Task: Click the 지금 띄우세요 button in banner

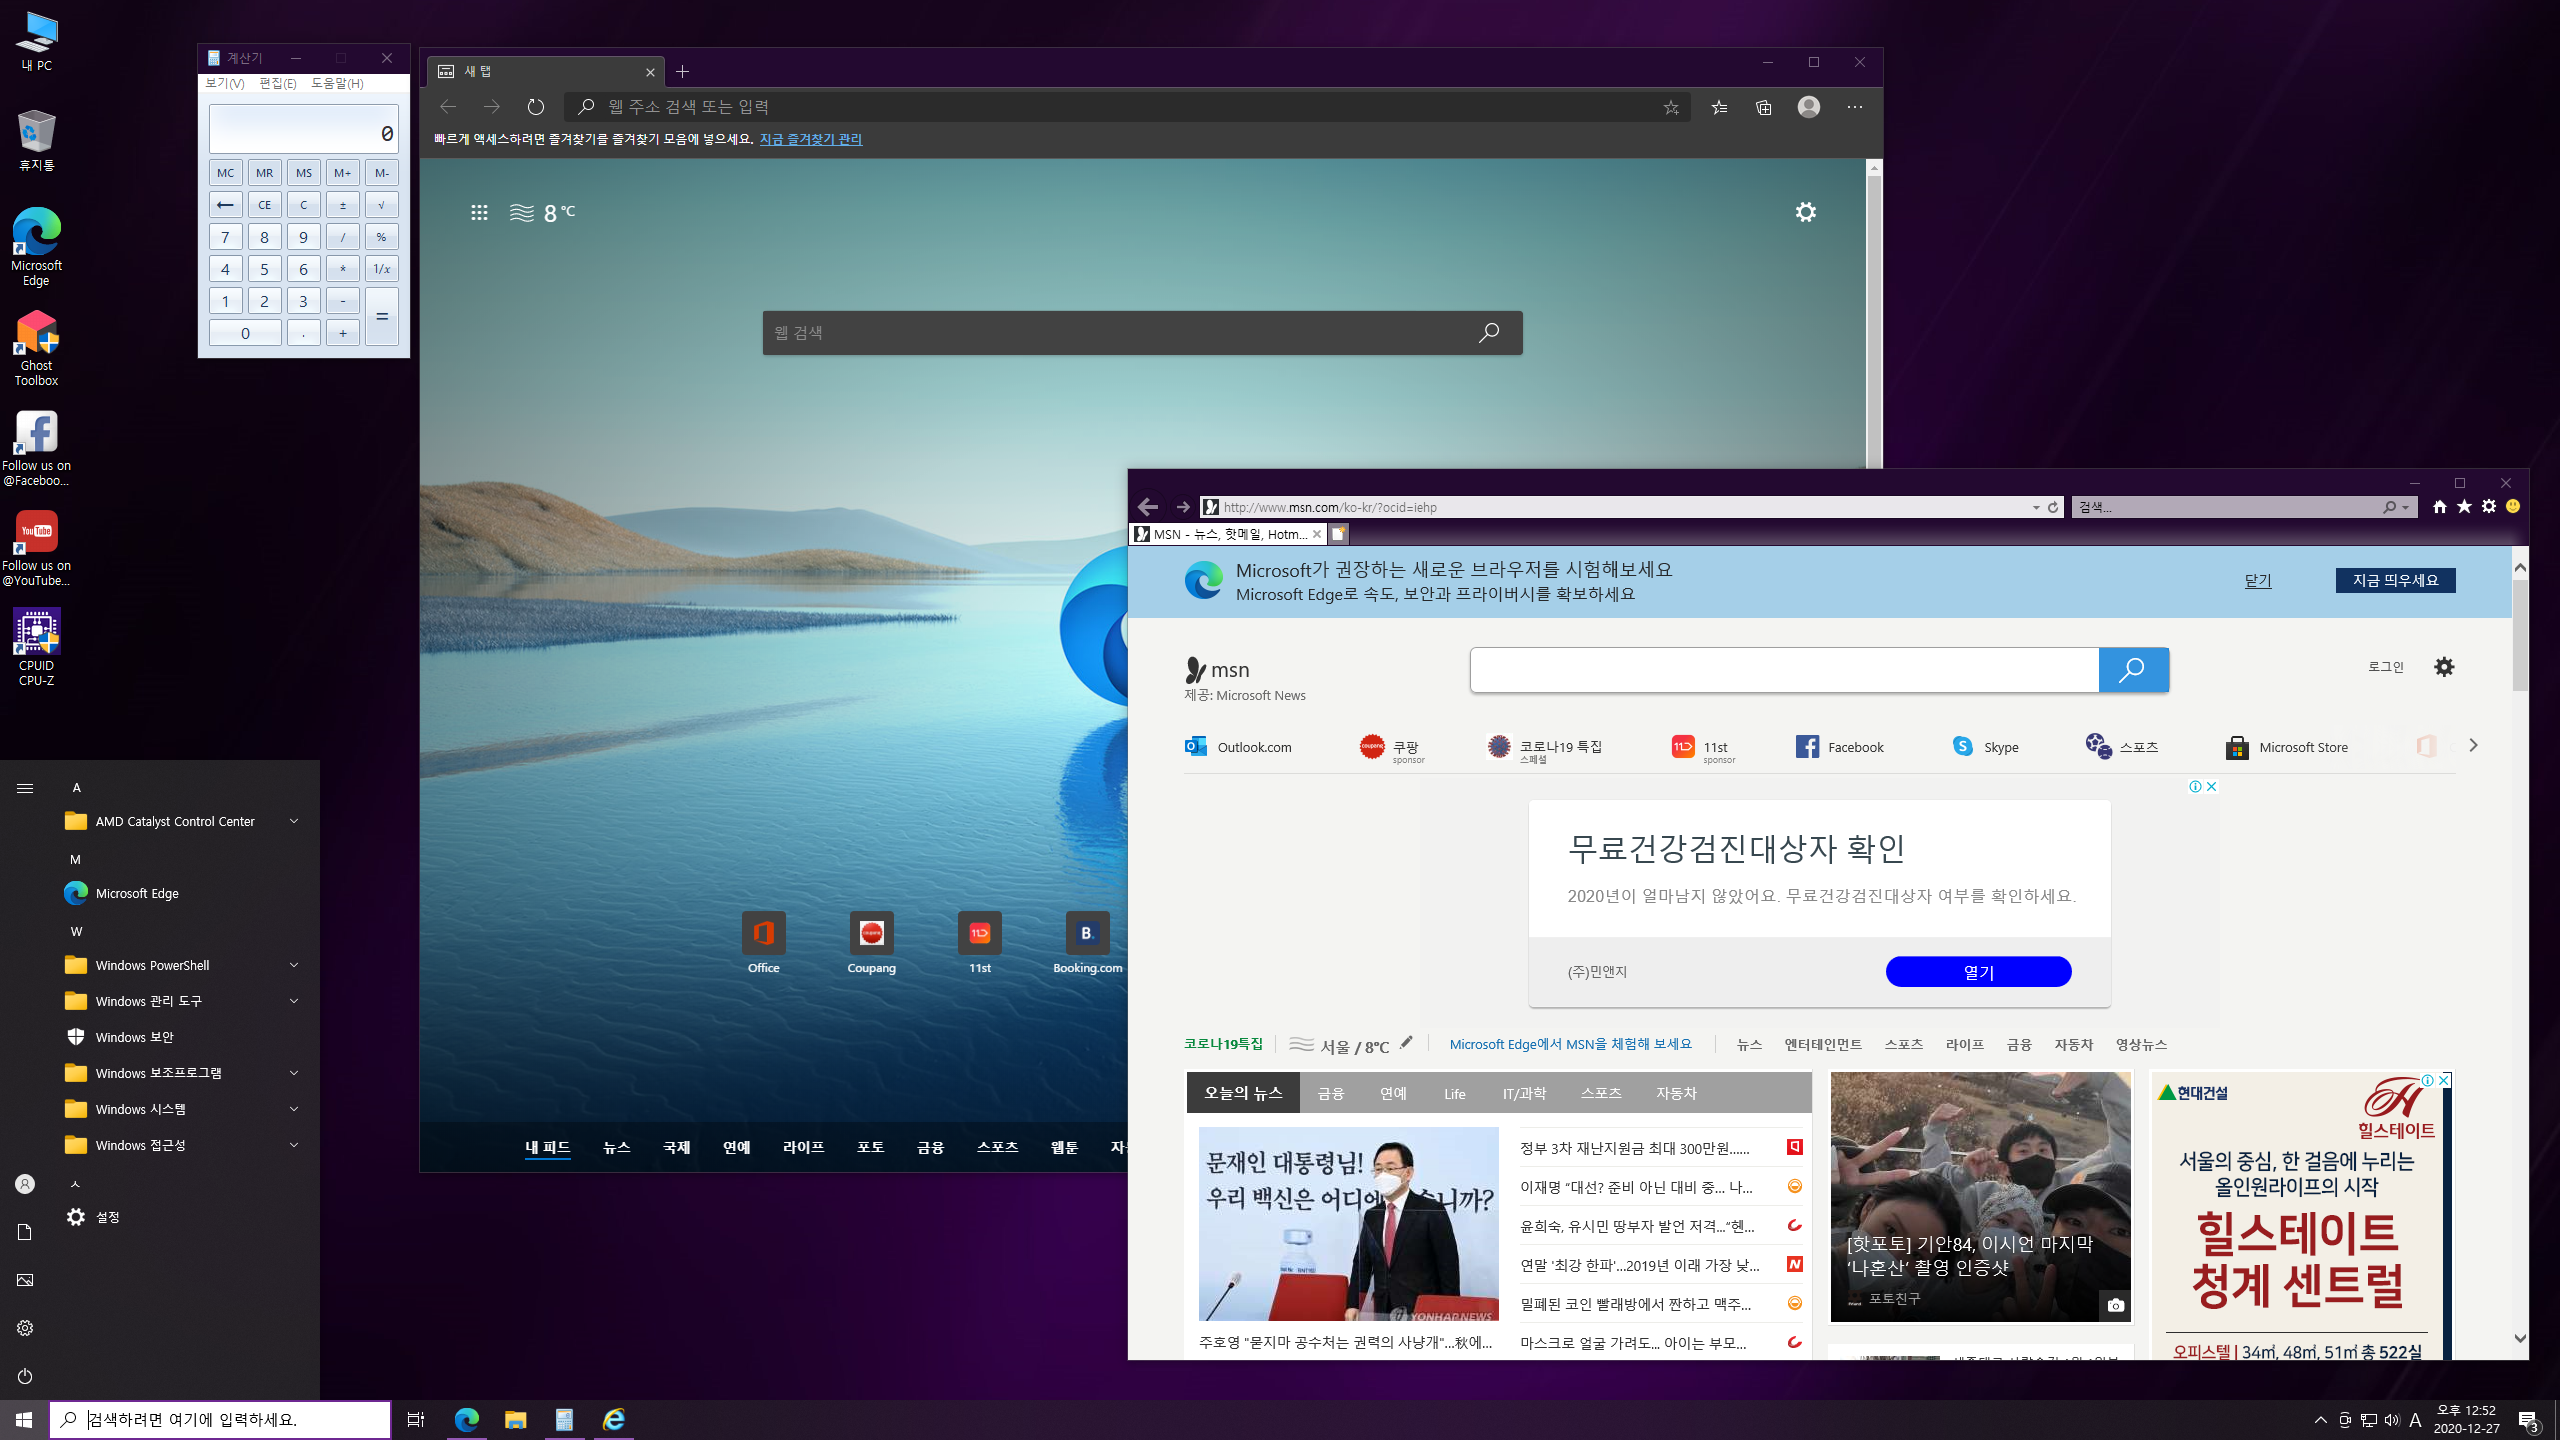Action: [2394, 580]
